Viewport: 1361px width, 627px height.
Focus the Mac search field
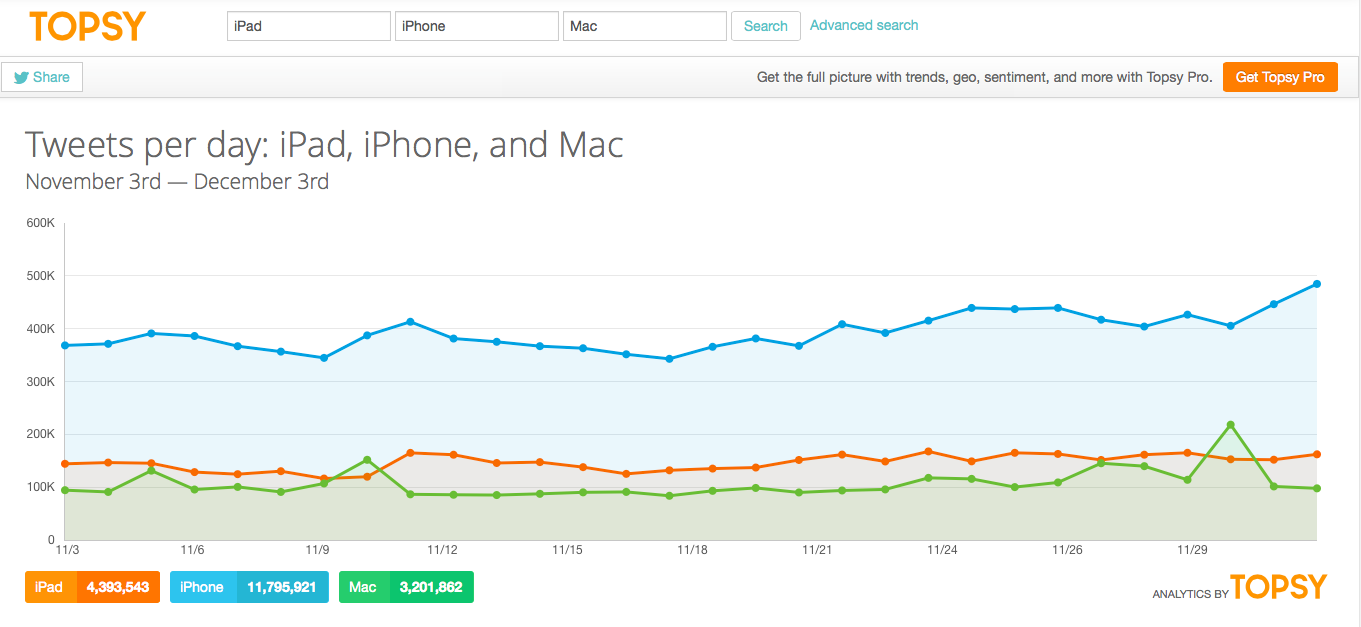[x=644, y=26]
